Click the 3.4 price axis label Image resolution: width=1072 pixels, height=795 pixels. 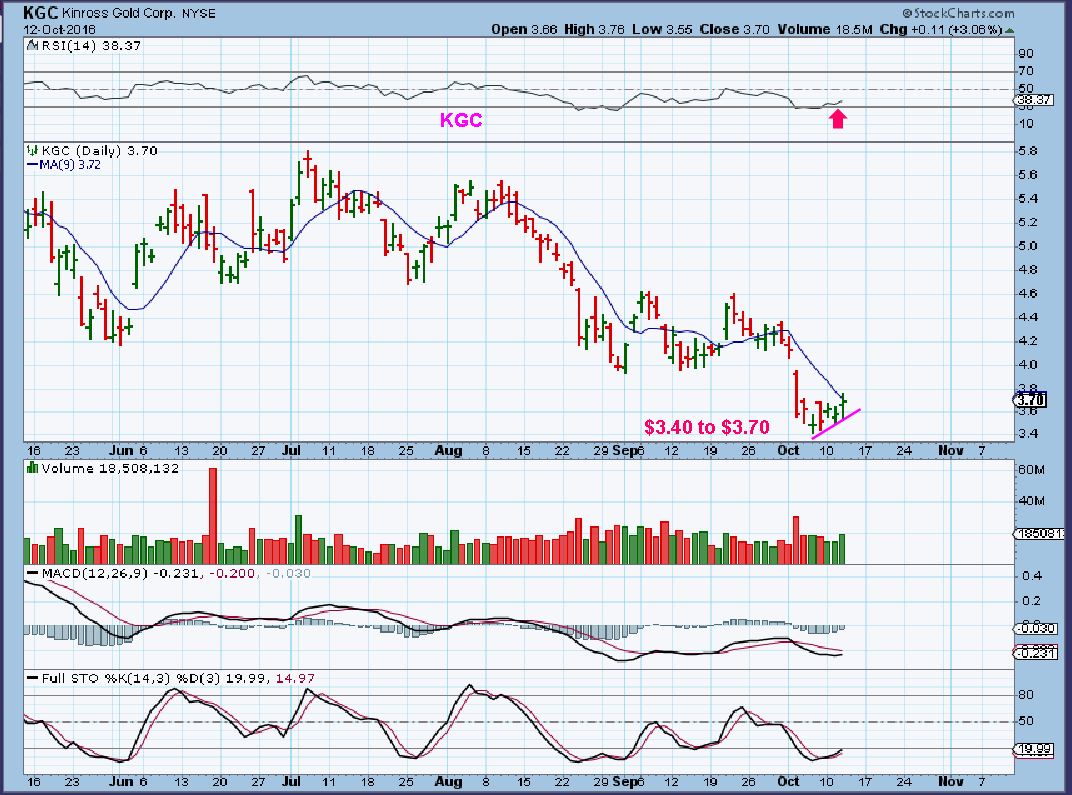[1029, 433]
